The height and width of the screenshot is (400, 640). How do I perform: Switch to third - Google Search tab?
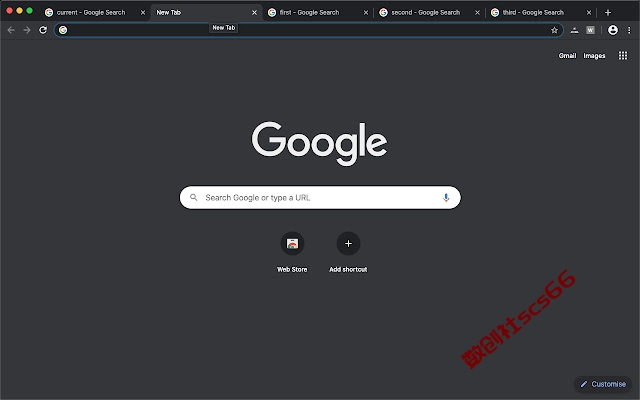point(541,13)
